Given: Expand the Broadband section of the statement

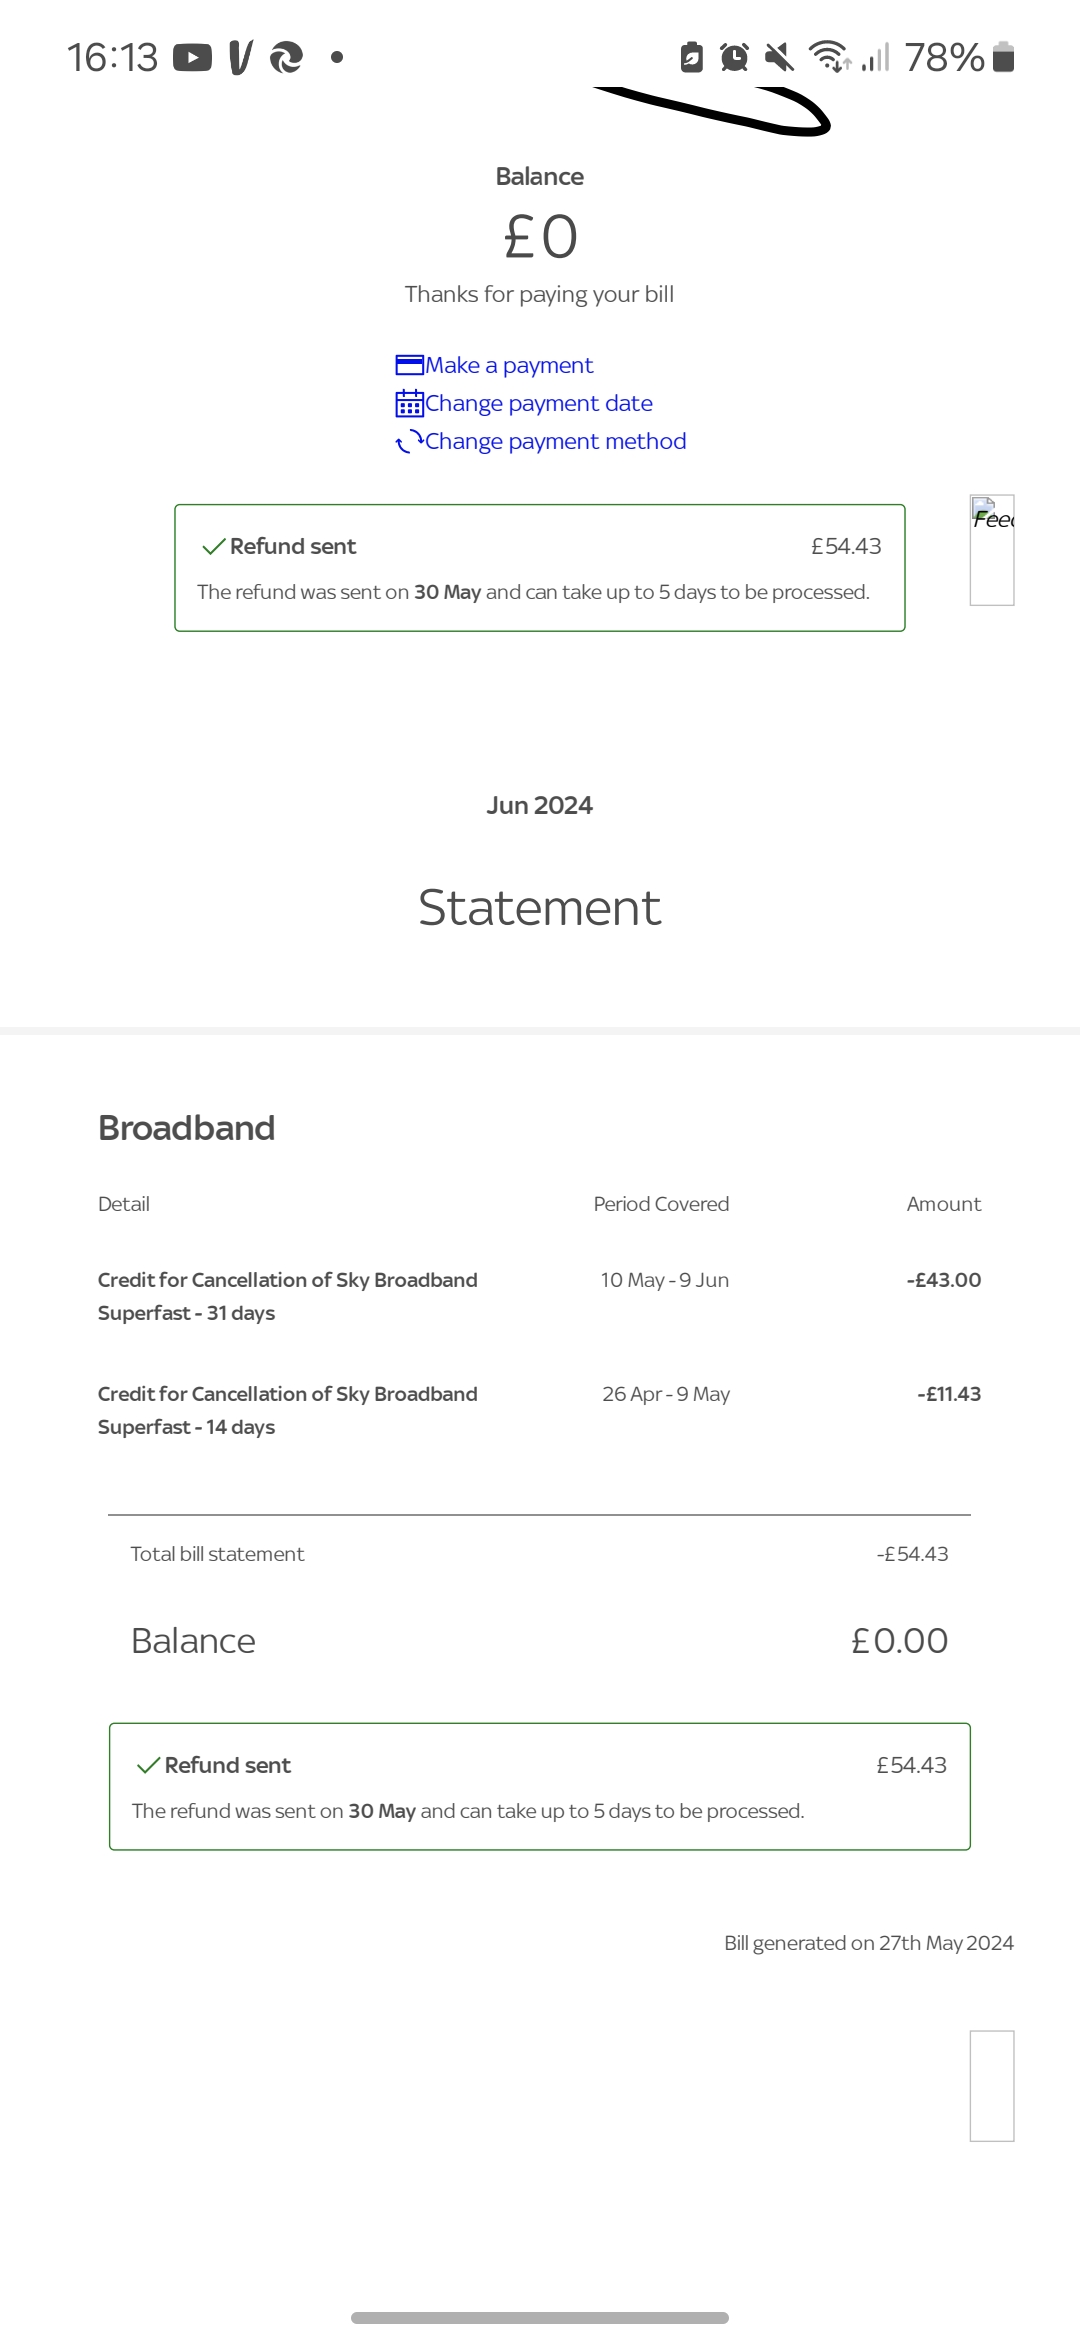Looking at the screenshot, I should (186, 1128).
